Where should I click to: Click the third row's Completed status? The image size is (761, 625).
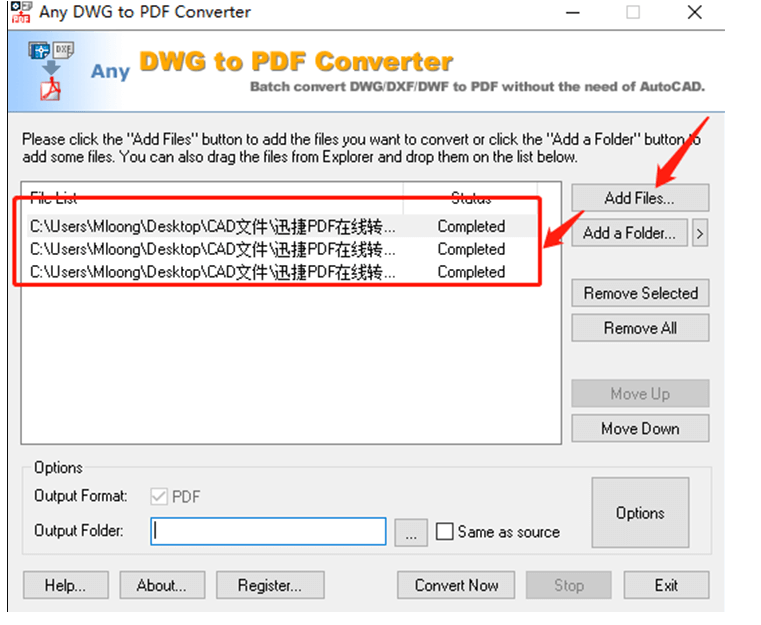(471, 272)
